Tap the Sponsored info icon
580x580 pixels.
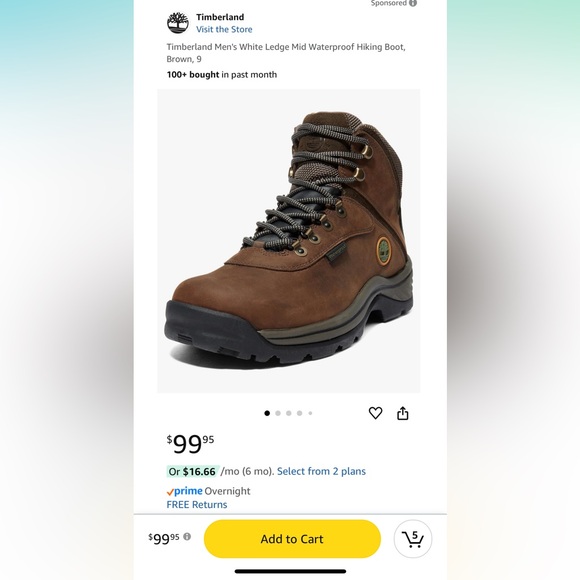click(x=413, y=3)
